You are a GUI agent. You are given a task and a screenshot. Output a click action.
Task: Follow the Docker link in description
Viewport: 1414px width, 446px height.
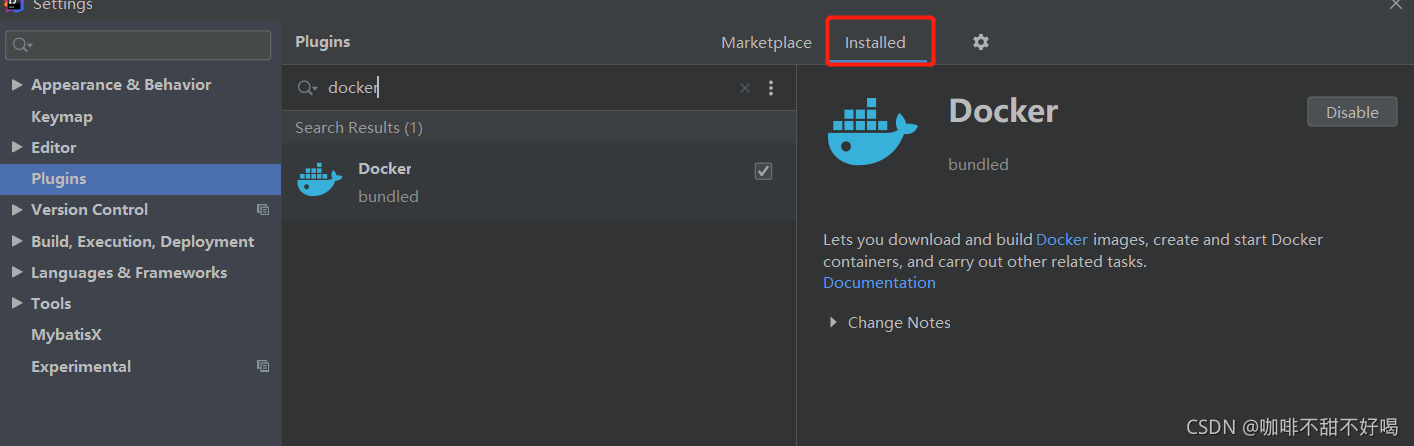click(x=1062, y=240)
